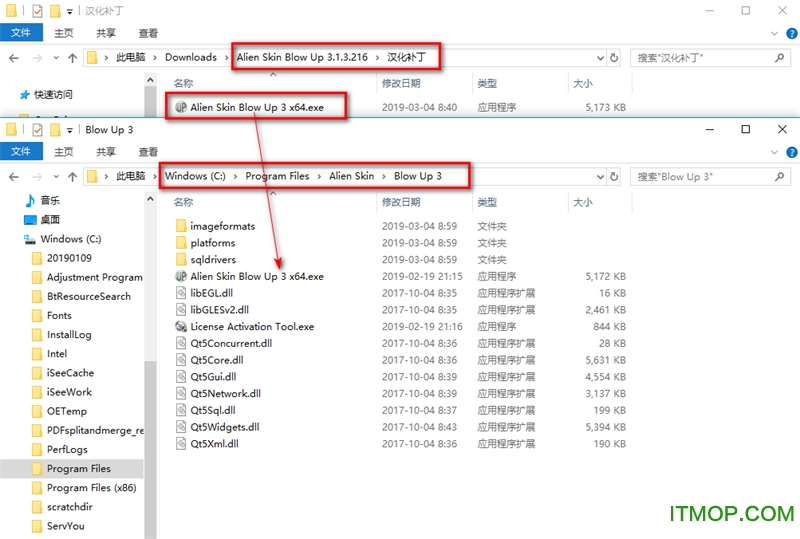Open the 主页 tab in Blow Up 3 window
The height and width of the screenshot is (539, 800).
pyautogui.click(x=64, y=152)
